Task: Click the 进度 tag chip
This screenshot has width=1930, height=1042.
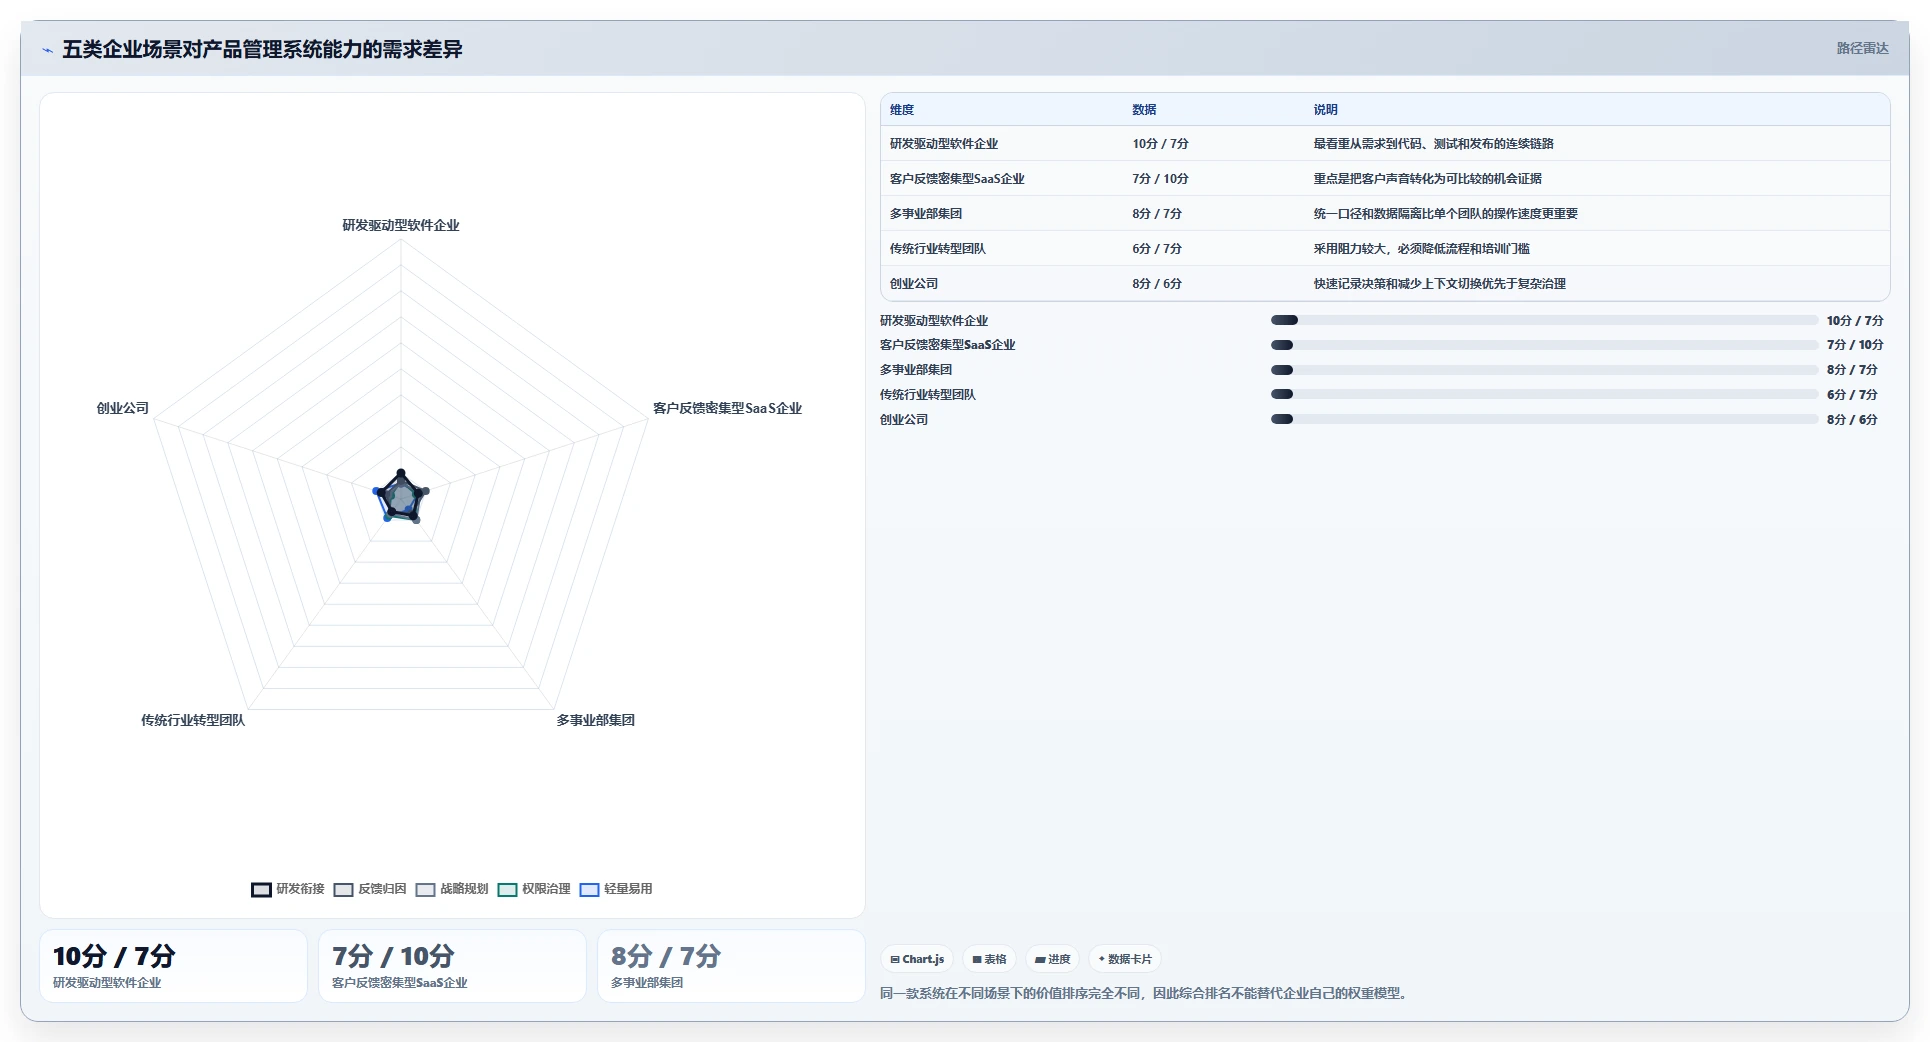Action: click(x=1052, y=959)
